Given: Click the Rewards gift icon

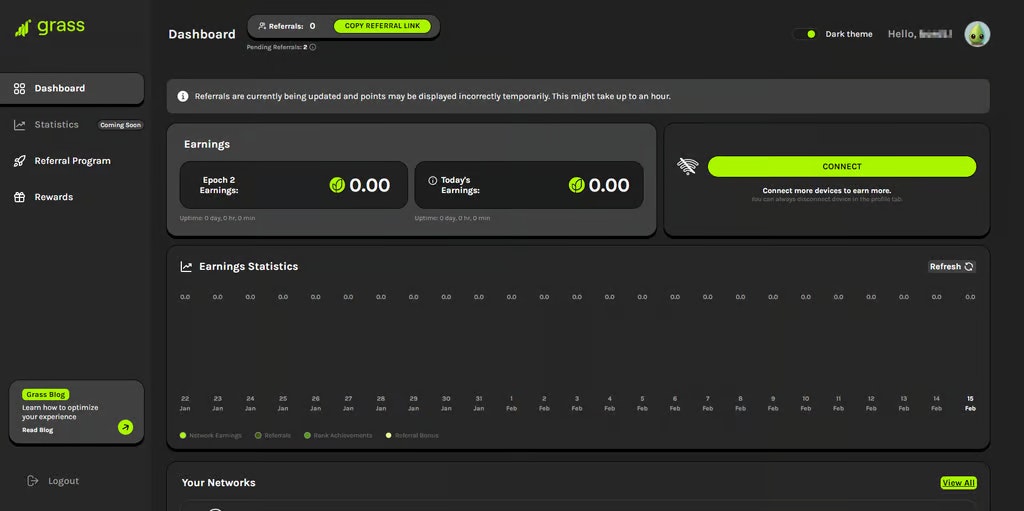Looking at the screenshot, I should point(20,197).
